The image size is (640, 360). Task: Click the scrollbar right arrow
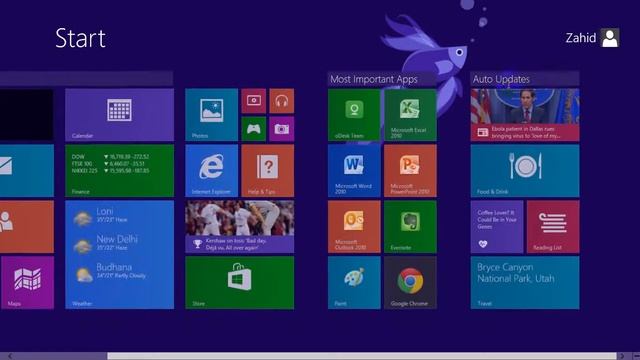tap(622, 356)
